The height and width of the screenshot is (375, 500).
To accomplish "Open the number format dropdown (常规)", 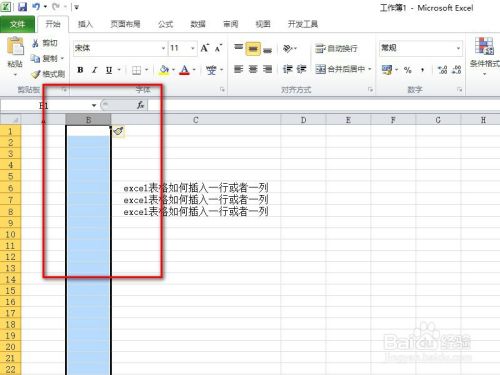I will (x=458, y=48).
